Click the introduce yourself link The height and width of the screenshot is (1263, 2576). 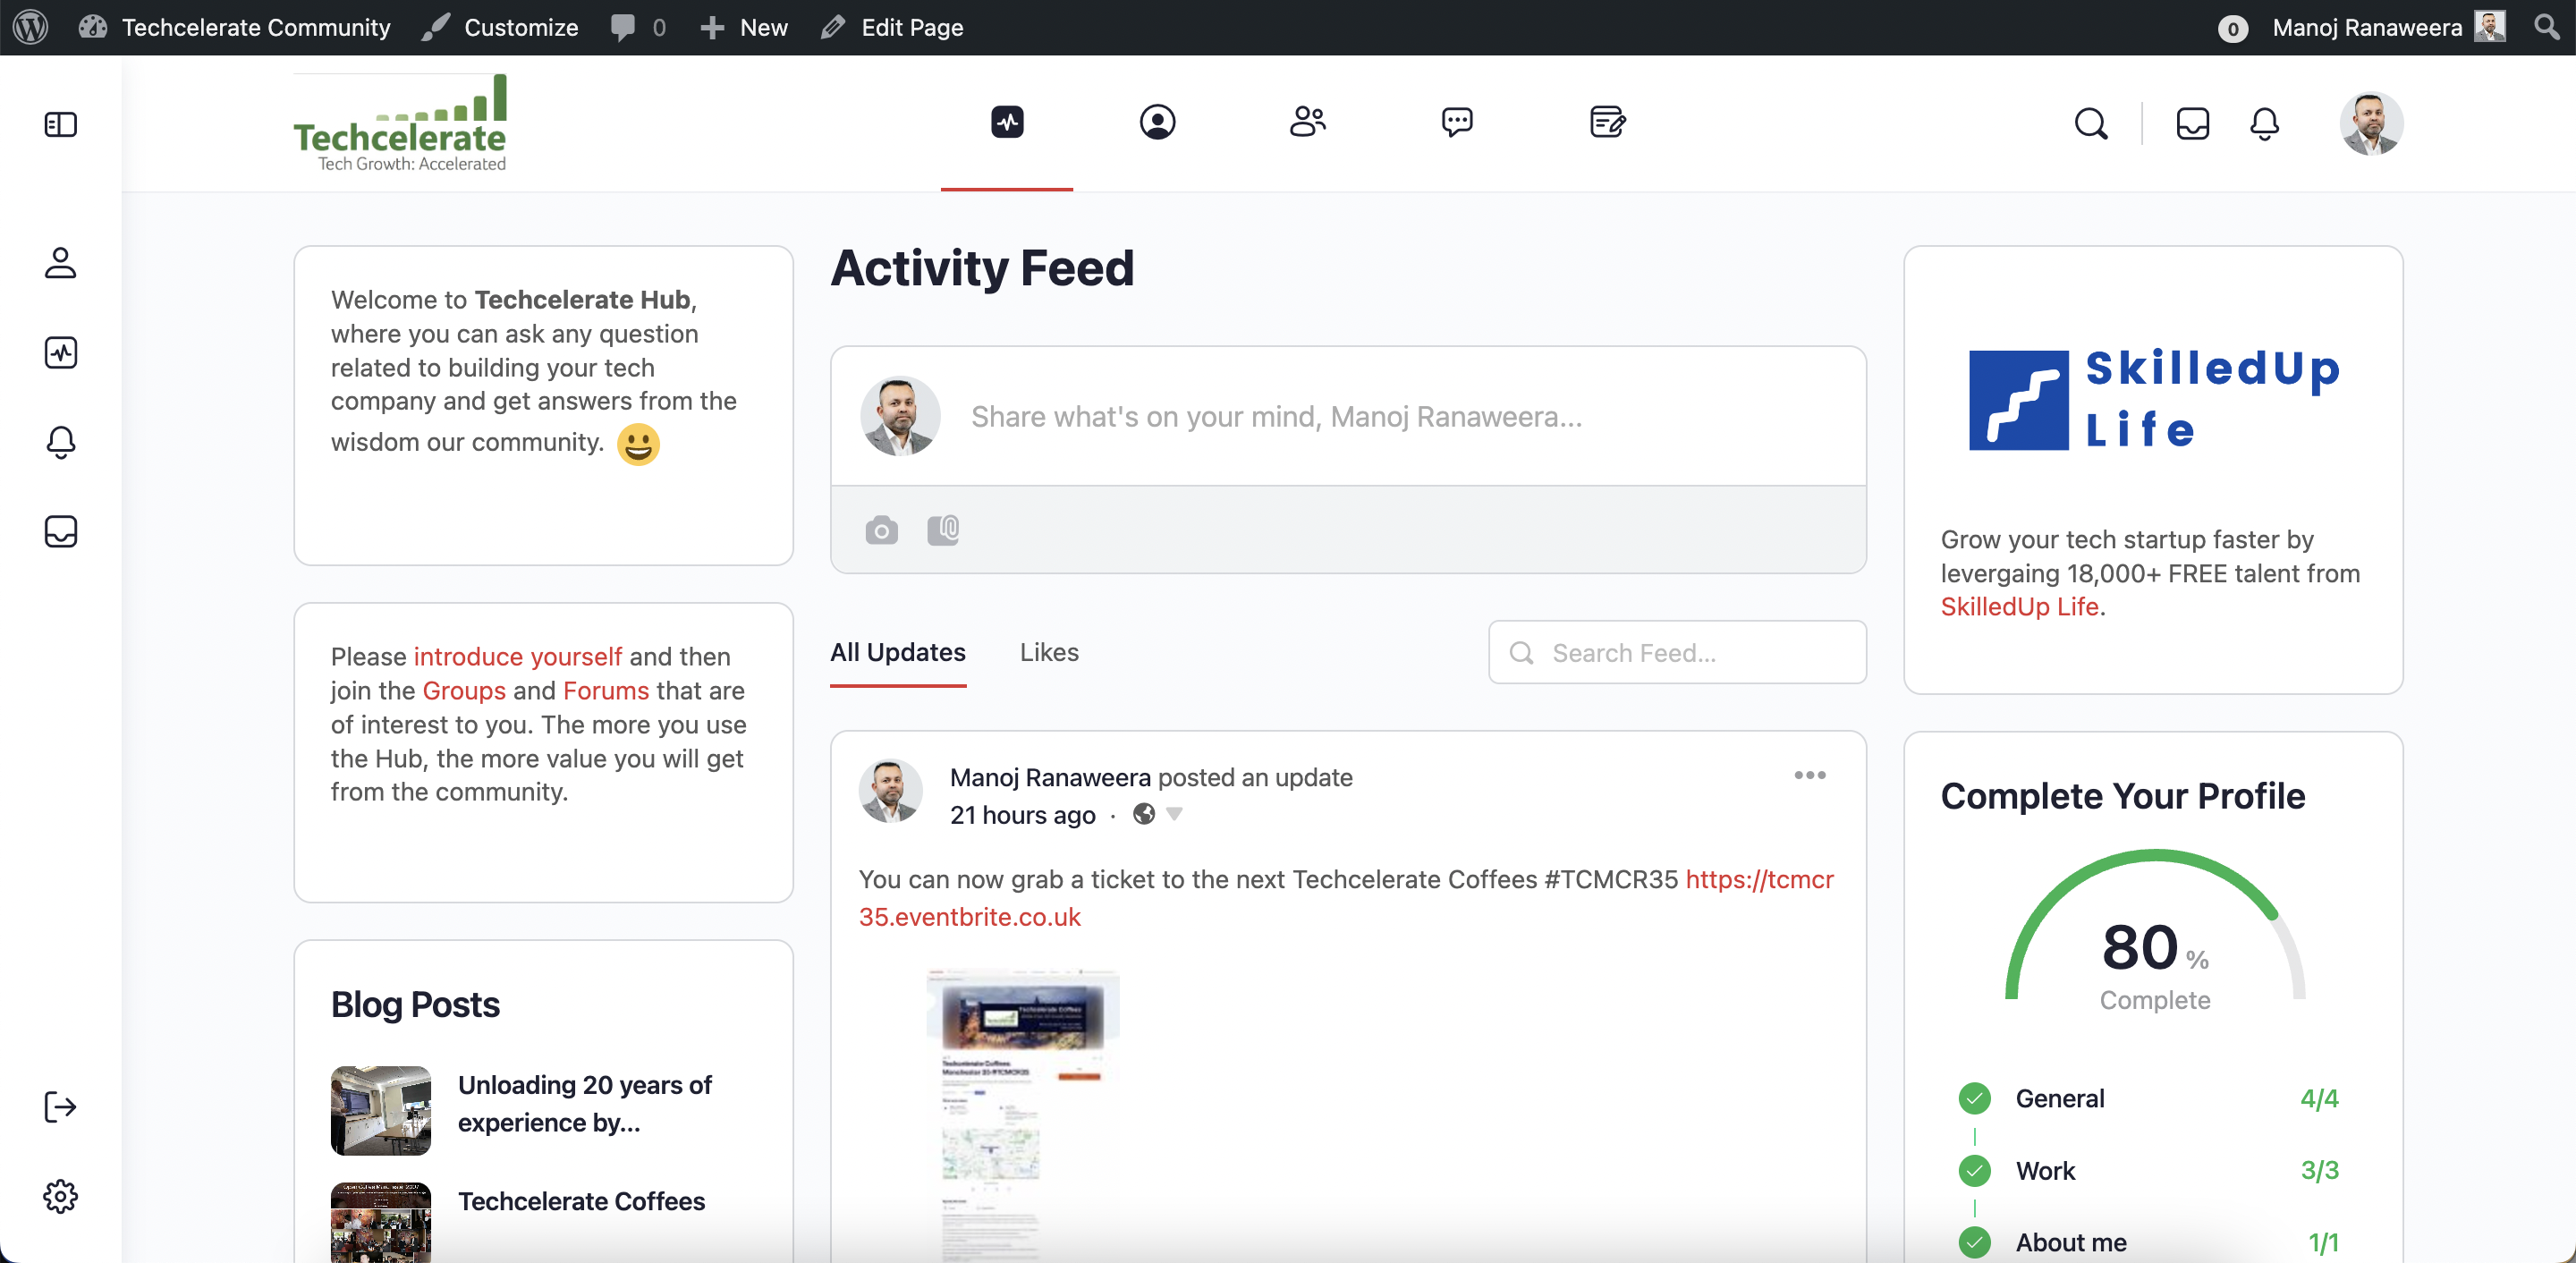tap(517, 656)
